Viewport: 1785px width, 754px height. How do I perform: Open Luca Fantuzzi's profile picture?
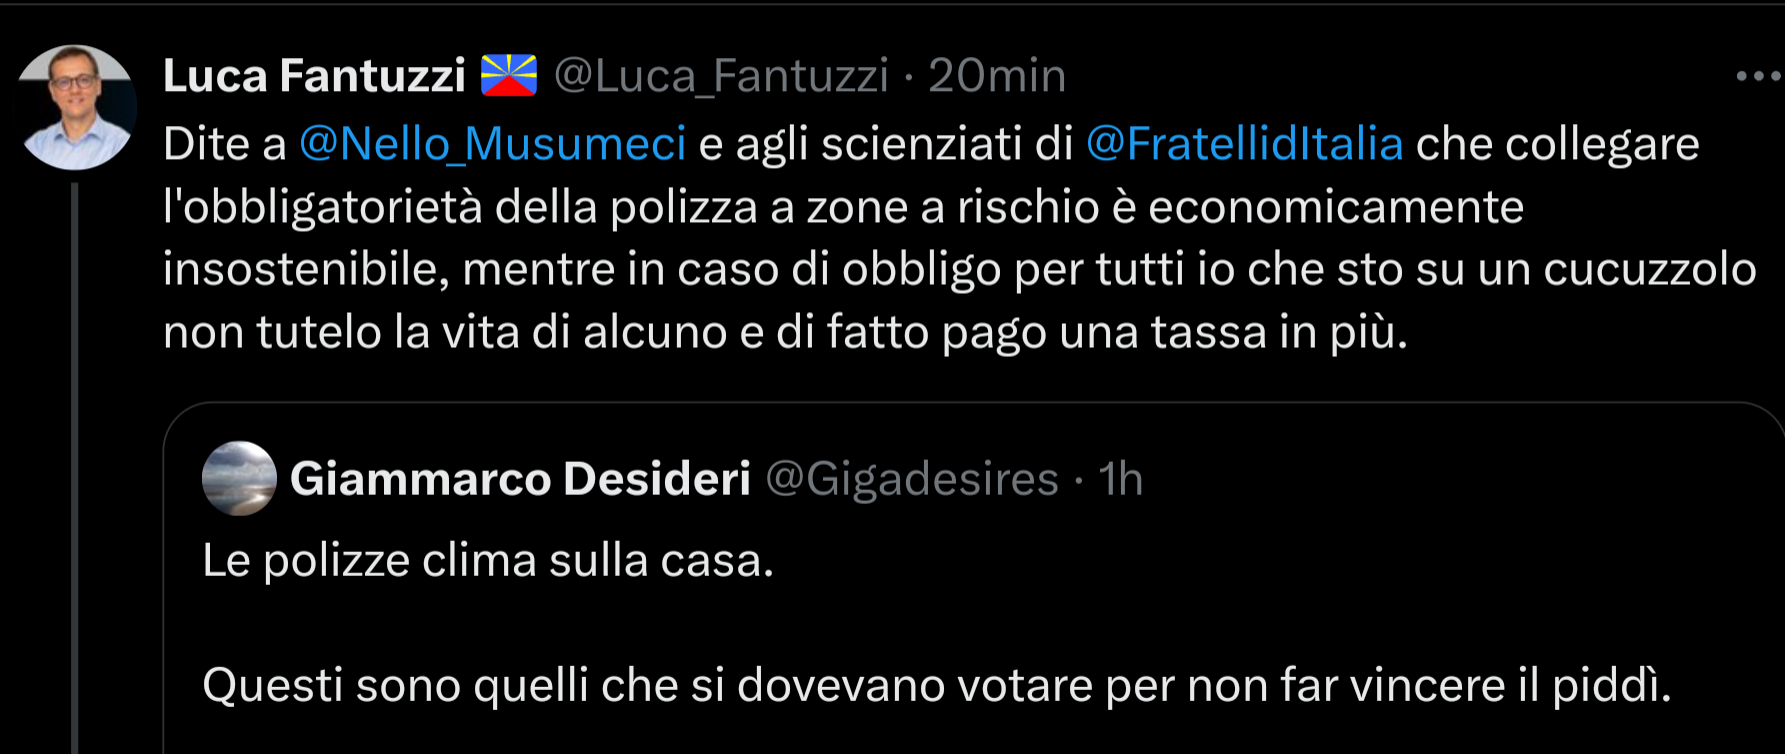[76, 107]
